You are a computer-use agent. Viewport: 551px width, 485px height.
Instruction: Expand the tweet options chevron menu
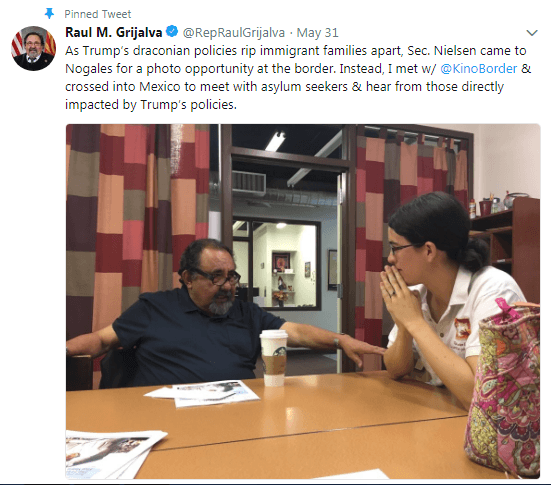532,33
